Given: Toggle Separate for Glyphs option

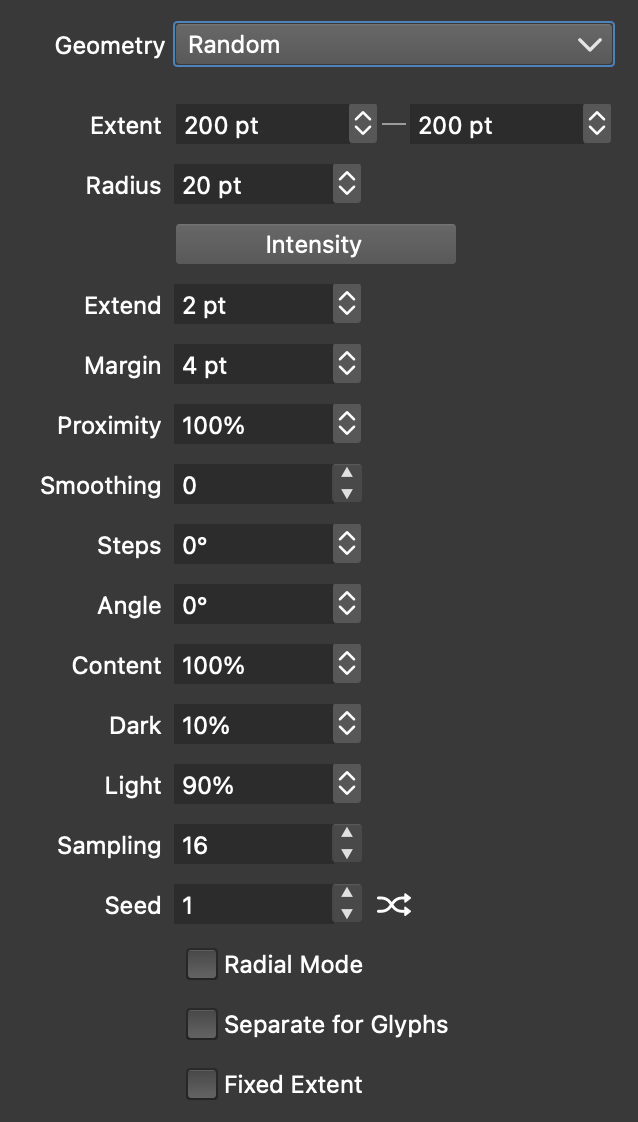Looking at the screenshot, I should pos(202,1025).
